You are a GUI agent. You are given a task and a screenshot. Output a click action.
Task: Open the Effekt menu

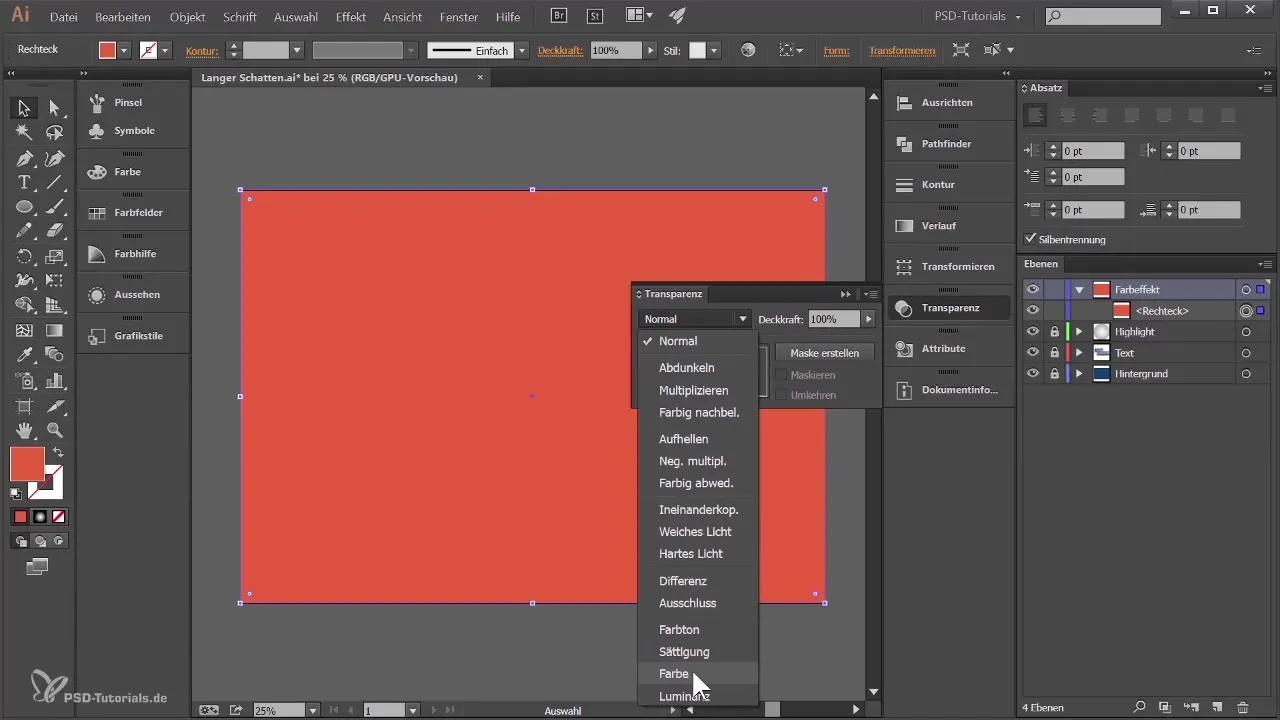pyautogui.click(x=350, y=17)
